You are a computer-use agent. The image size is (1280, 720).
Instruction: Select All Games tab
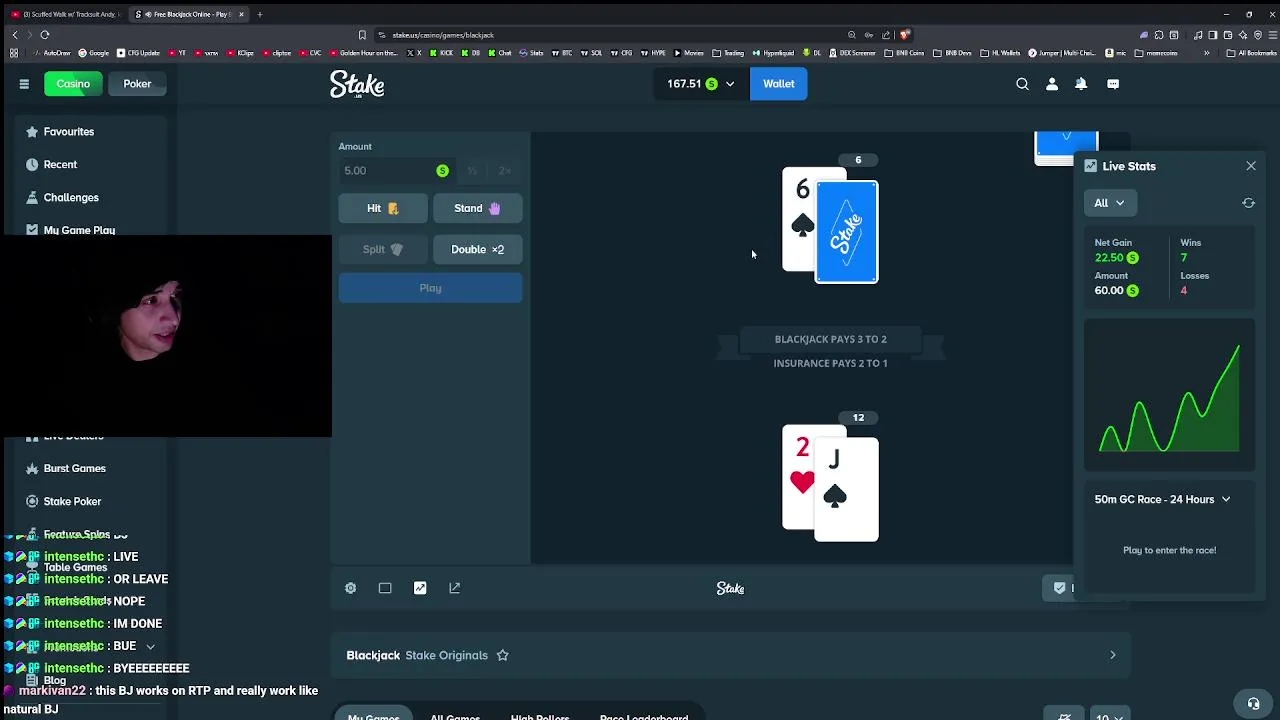pyautogui.click(x=455, y=715)
